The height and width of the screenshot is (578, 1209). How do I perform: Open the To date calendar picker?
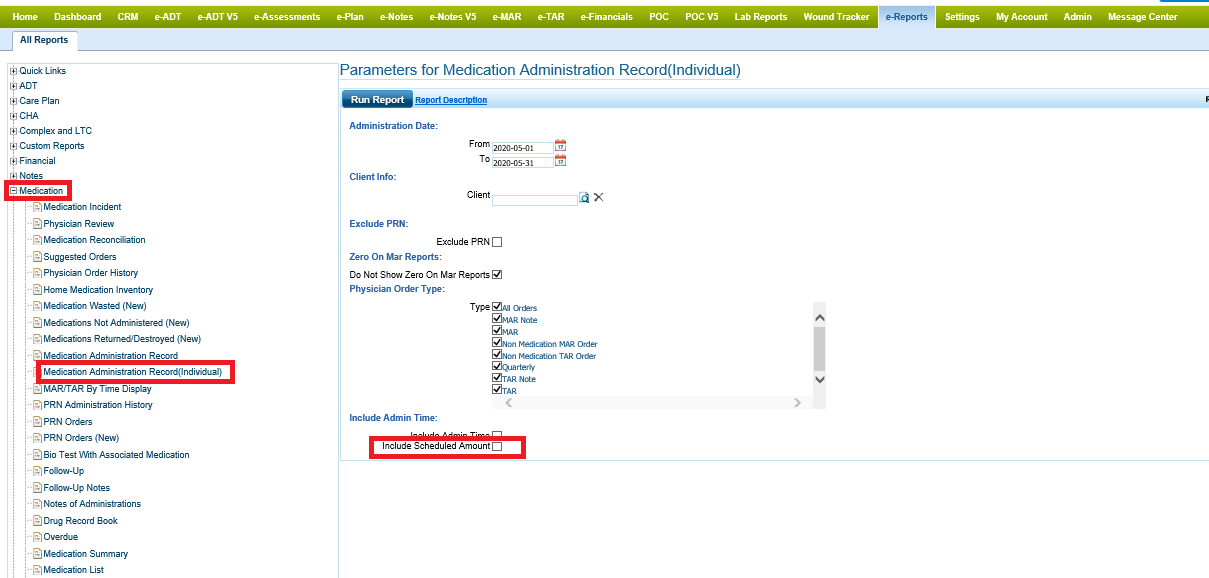pyautogui.click(x=560, y=161)
